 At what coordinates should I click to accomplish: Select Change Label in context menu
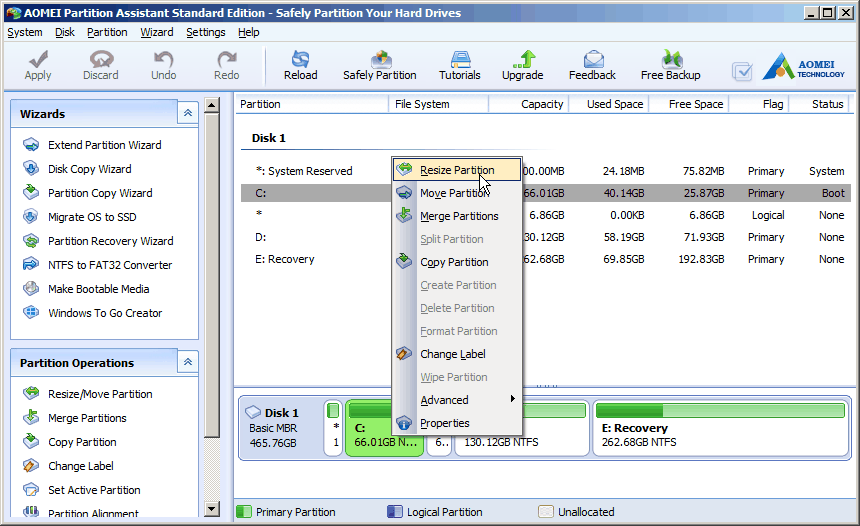click(x=457, y=354)
